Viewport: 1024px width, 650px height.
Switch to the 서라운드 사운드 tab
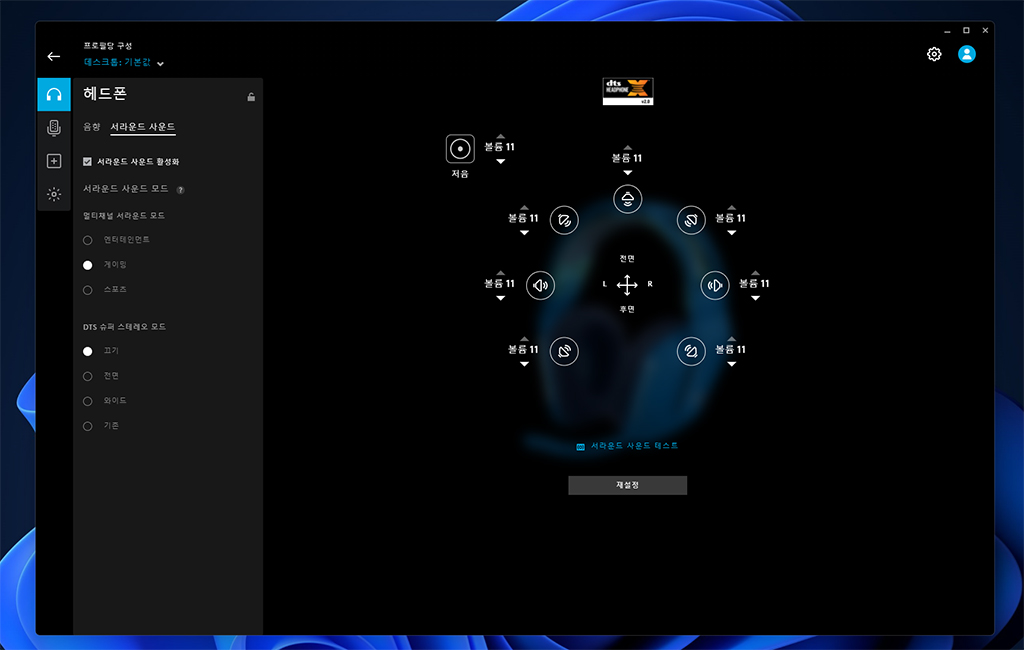(142, 127)
